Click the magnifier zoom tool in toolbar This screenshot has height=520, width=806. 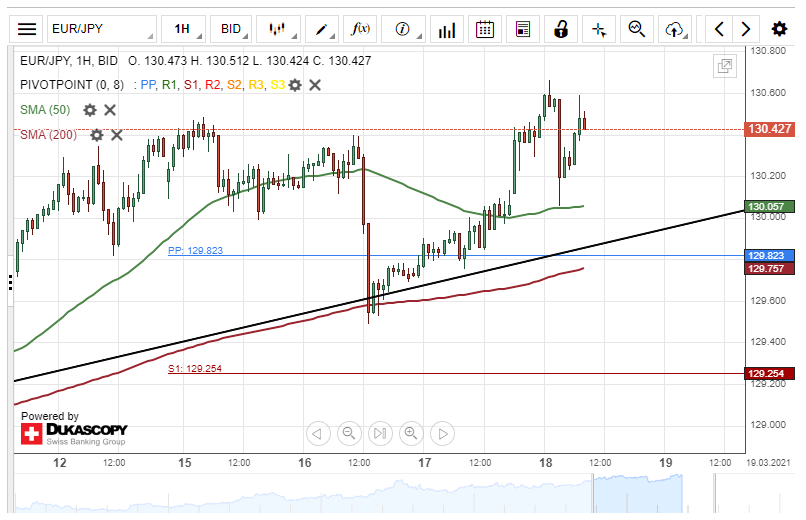(x=636, y=29)
